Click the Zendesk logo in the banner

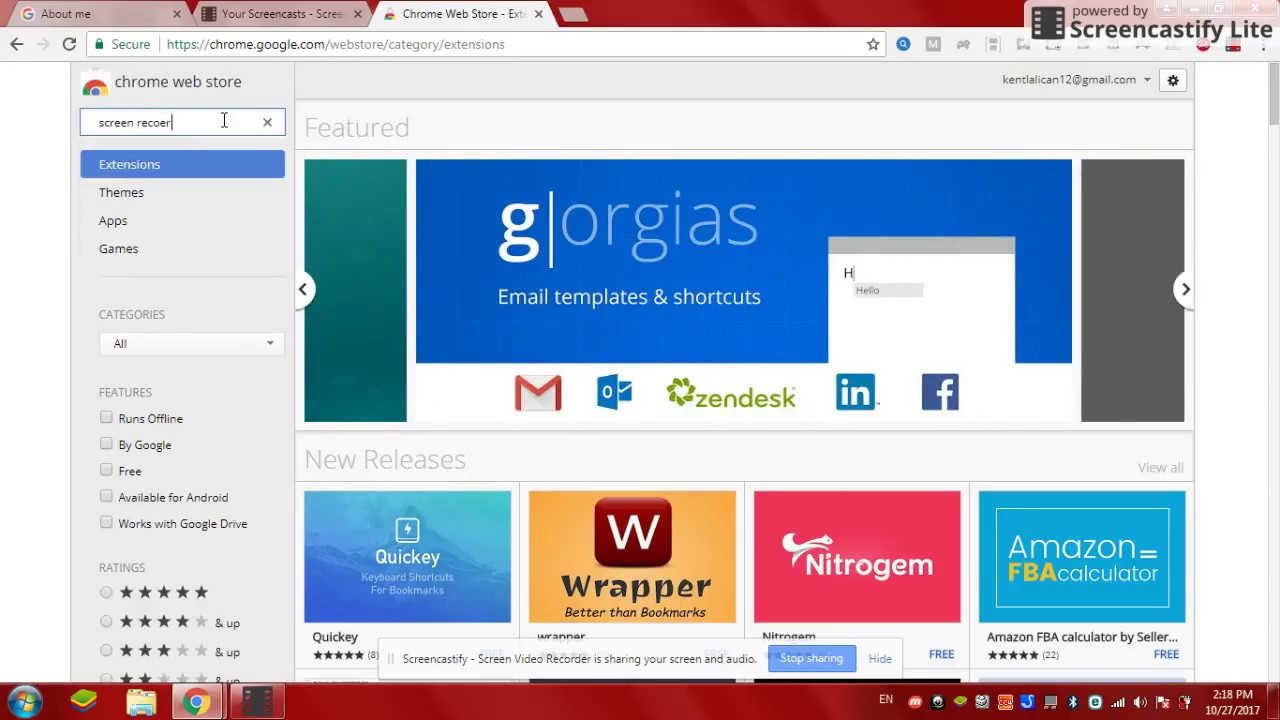(731, 393)
